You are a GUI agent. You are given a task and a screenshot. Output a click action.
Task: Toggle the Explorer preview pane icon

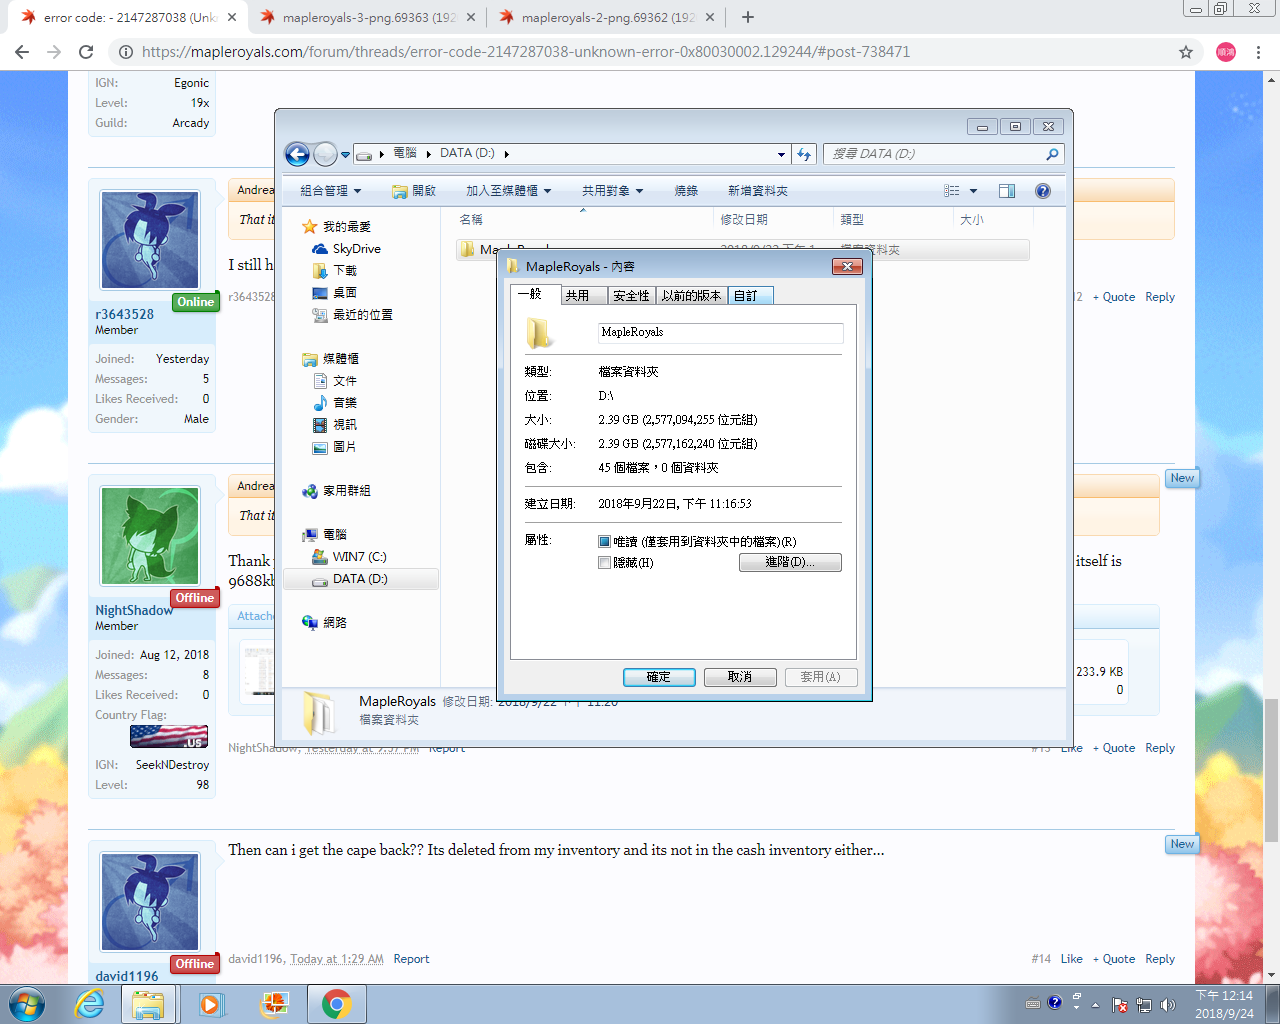[x=1007, y=191]
